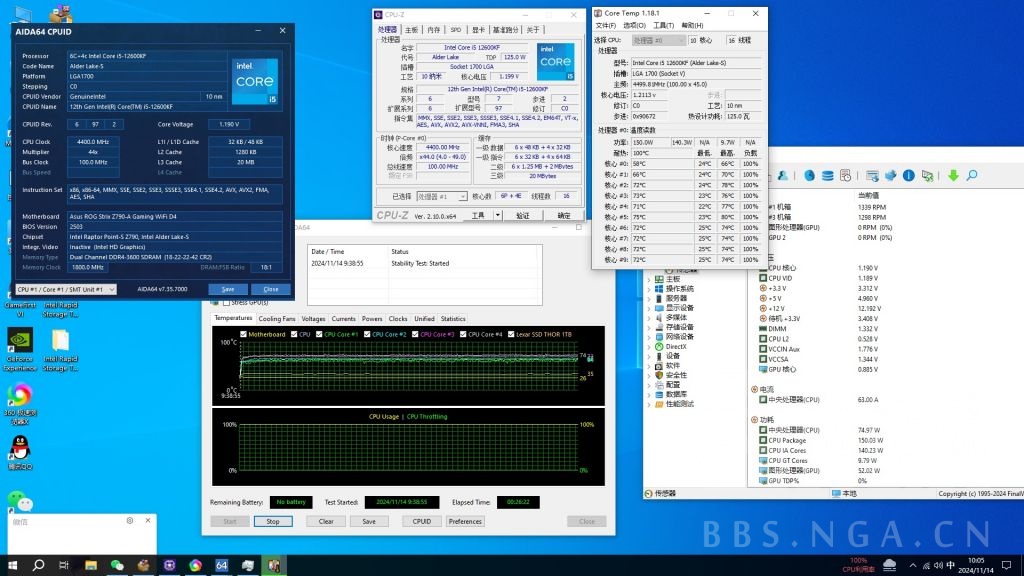Click the green download arrow in AIDA64 toolbar
Screen dimensions: 1024x576
pos(953,176)
